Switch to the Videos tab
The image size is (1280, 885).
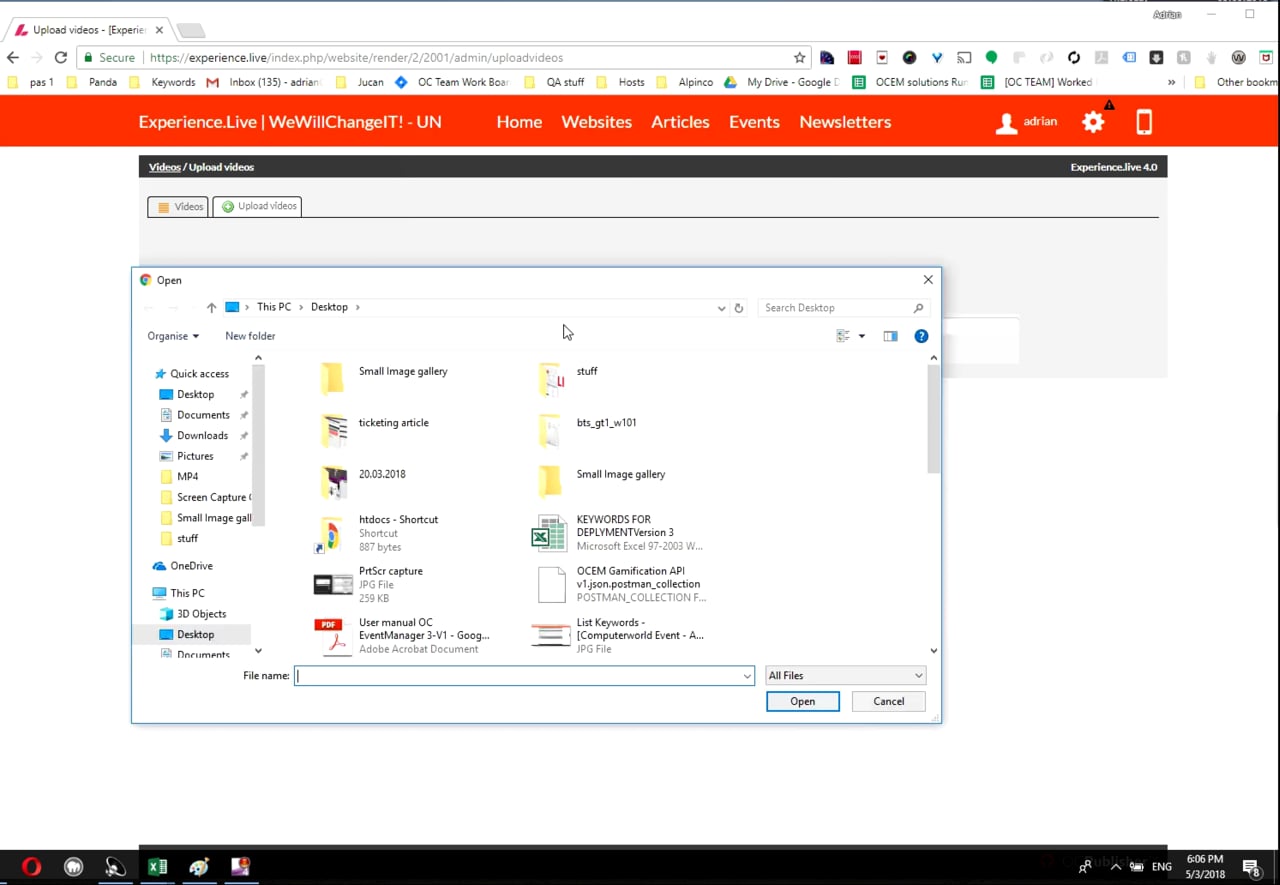pyautogui.click(x=179, y=207)
